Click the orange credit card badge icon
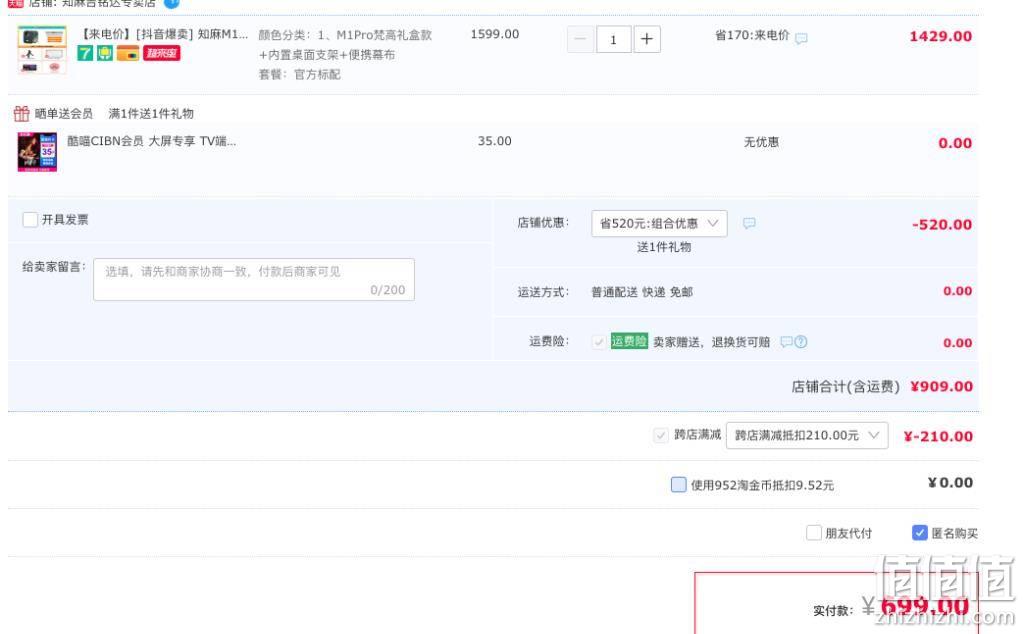The height and width of the screenshot is (634, 1024). tap(128, 53)
